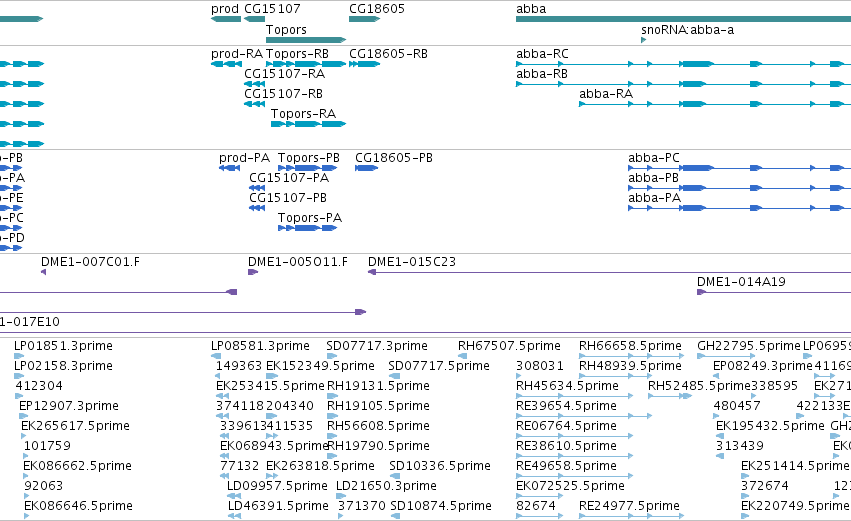The width and height of the screenshot is (851, 521).
Task: Click the Topors-PB protein label
Action: click(x=309, y=158)
